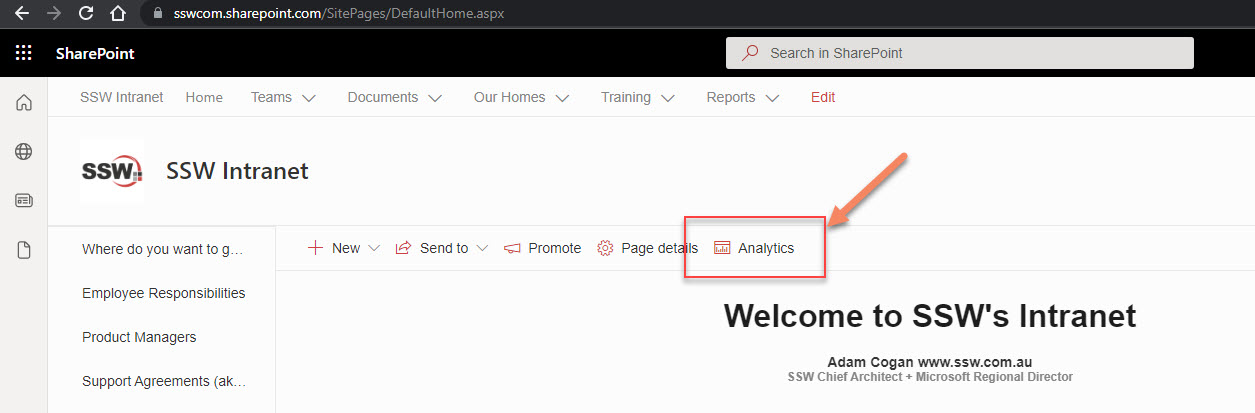1255x413 pixels.
Task: Open page Analytics
Action: (x=754, y=248)
